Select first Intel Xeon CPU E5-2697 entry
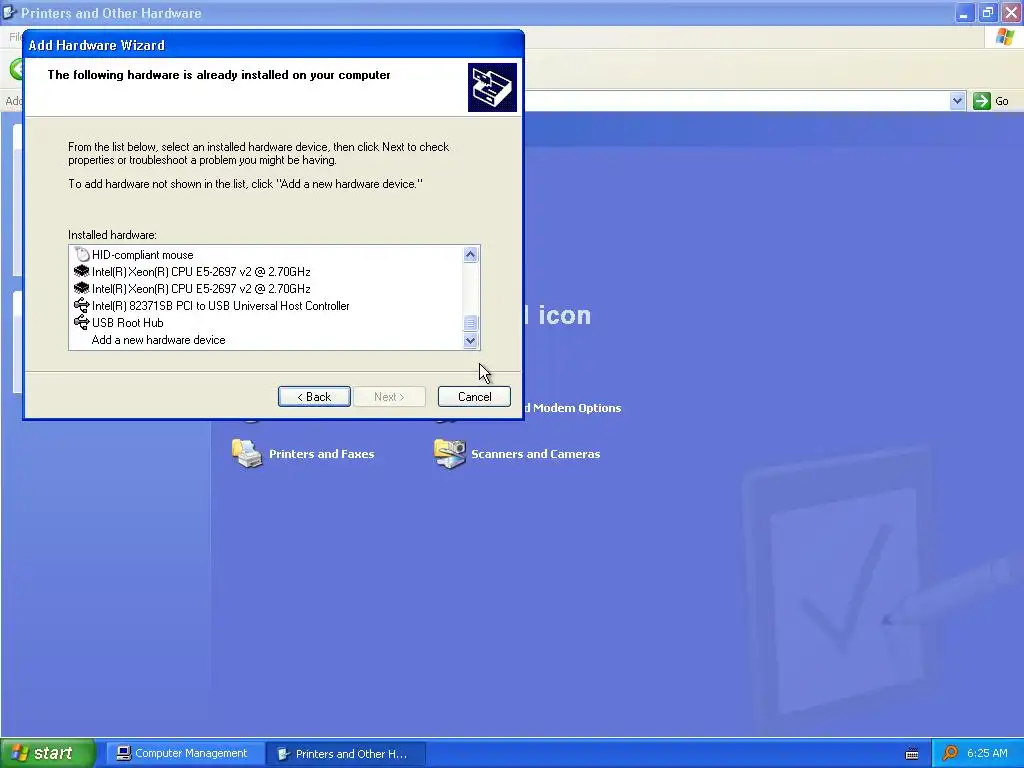This screenshot has width=1024, height=768. [200, 272]
